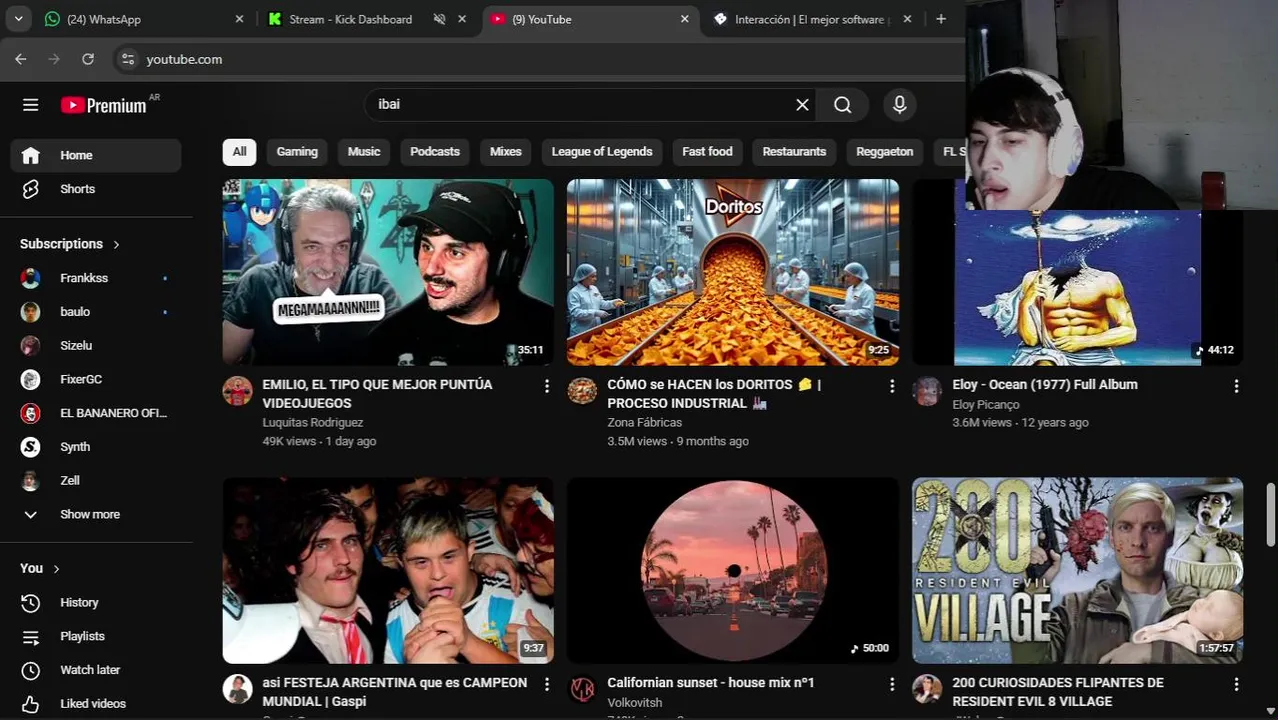Select League of Legends filter chip

(602, 151)
